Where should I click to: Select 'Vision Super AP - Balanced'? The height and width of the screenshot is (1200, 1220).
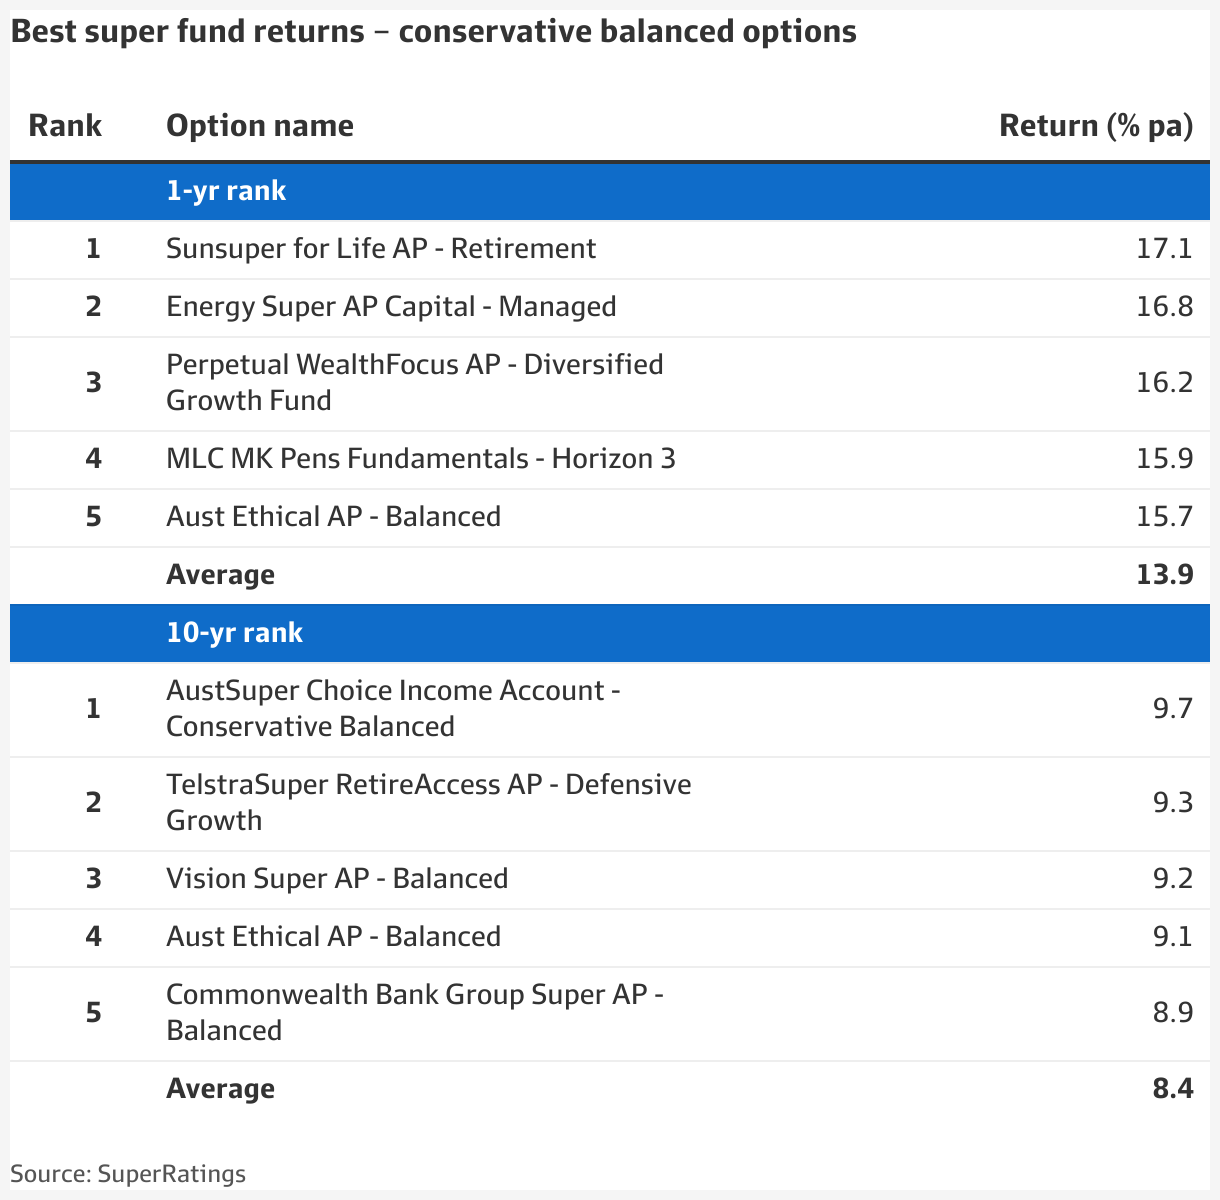[x=337, y=879]
